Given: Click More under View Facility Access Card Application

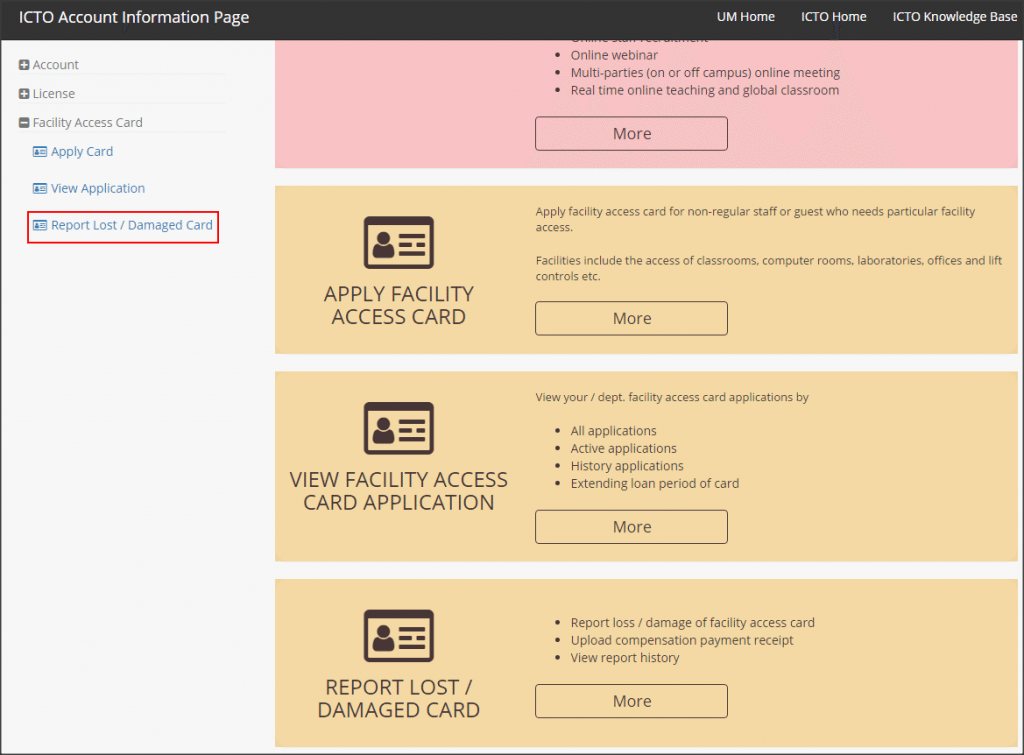Looking at the screenshot, I should (x=631, y=526).
